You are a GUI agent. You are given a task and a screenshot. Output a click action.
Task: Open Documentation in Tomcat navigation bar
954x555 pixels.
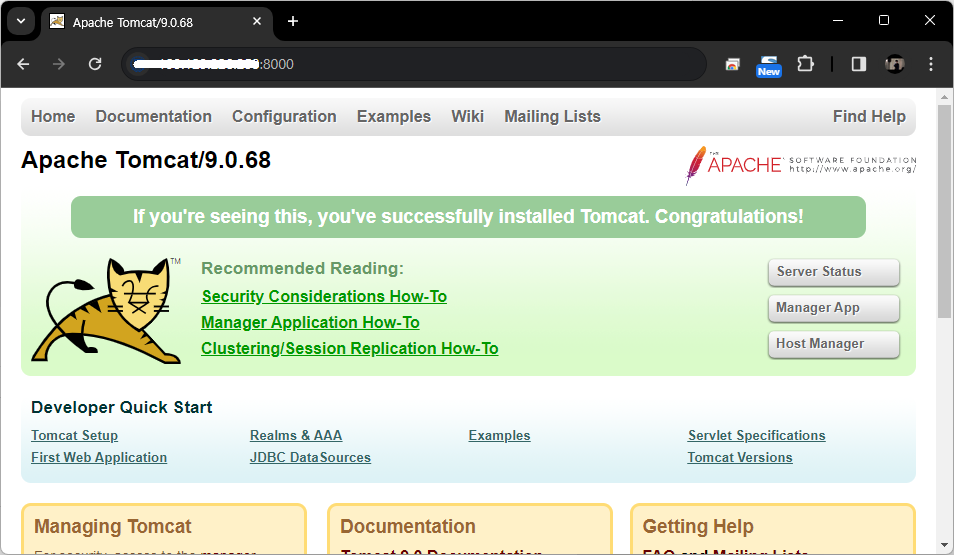coord(153,116)
